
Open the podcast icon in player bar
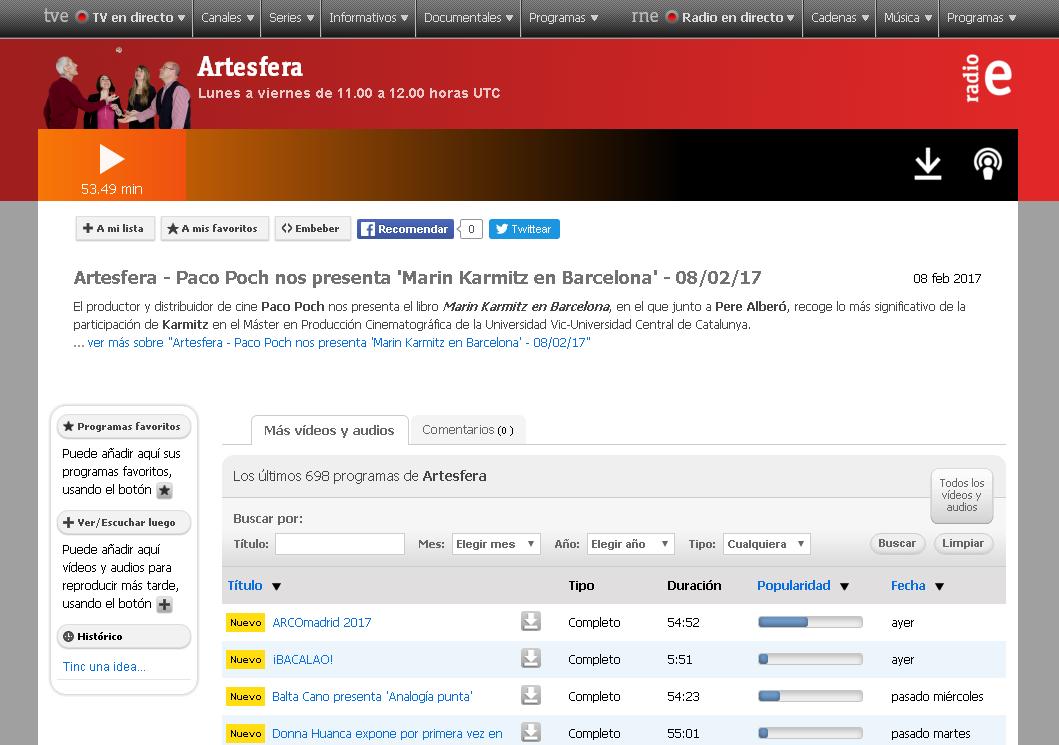tap(988, 164)
